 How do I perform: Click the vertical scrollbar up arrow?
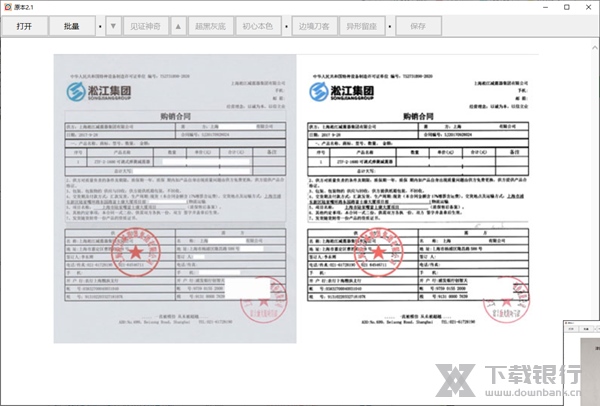point(595,48)
